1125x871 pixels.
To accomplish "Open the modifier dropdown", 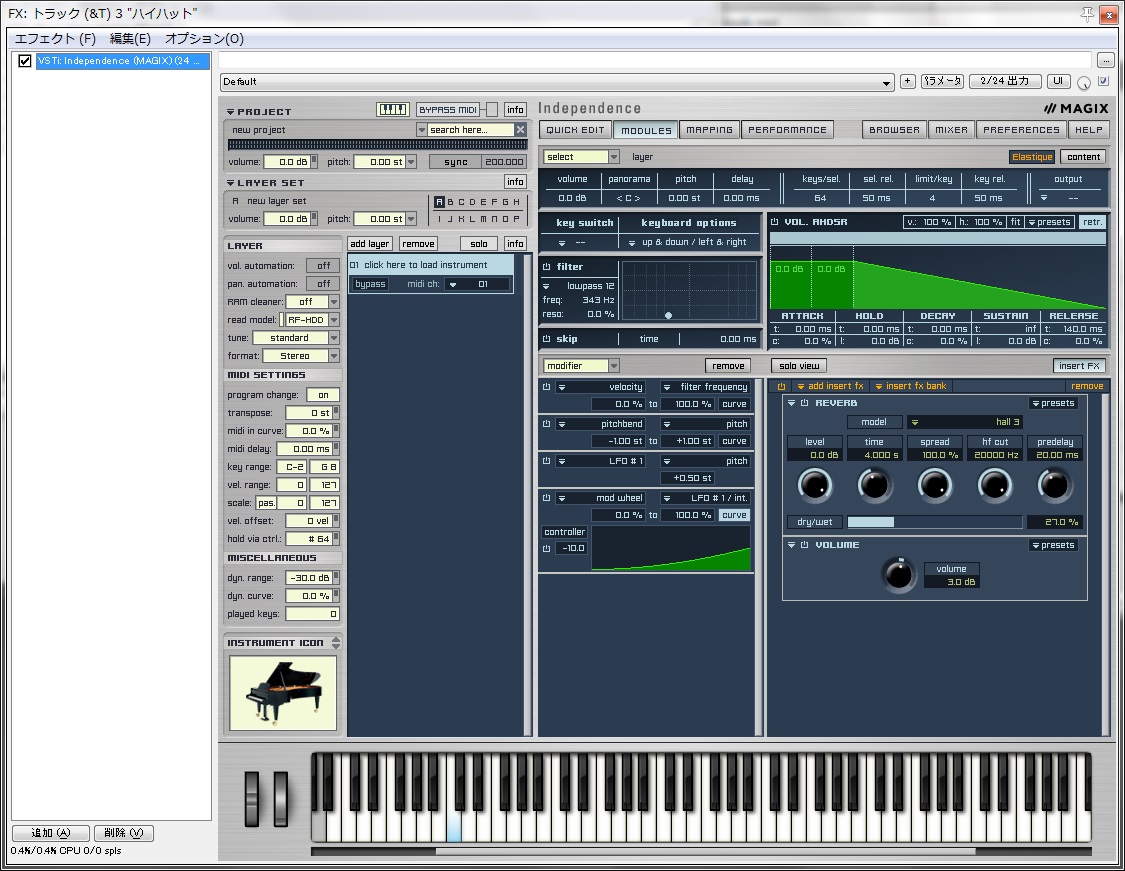I will pyautogui.click(x=581, y=366).
